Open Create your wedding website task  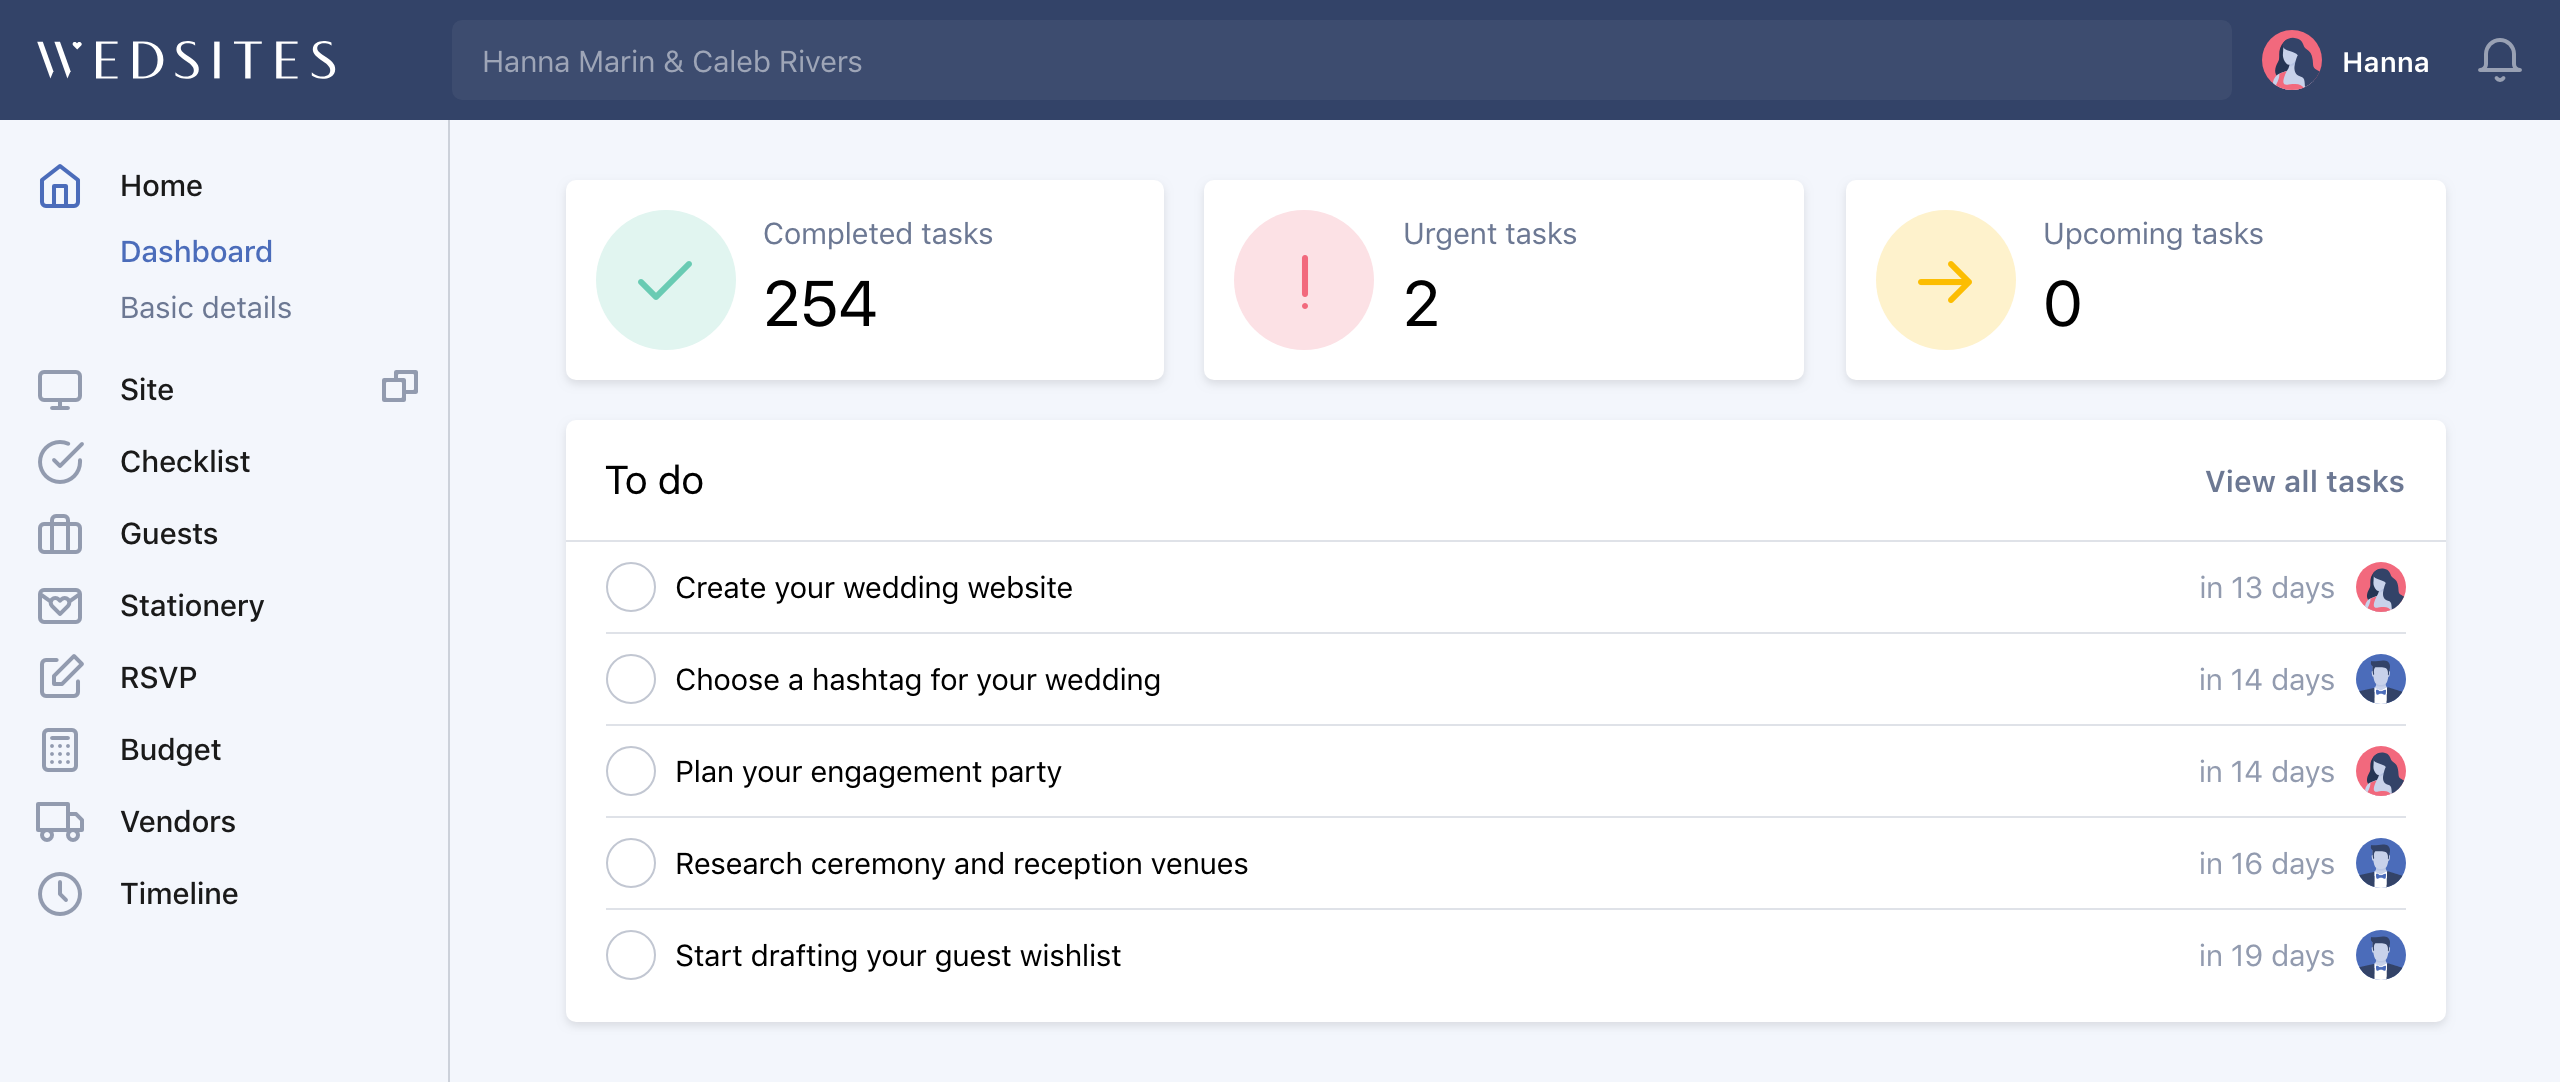[x=874, y=588]
